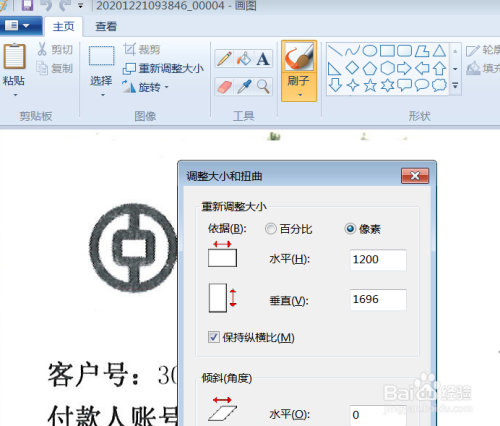Toggle Maintain aspect ratio (保持纵横比) checkbox
The height and width of the screenshot is (426, 500).
point(214,337)
